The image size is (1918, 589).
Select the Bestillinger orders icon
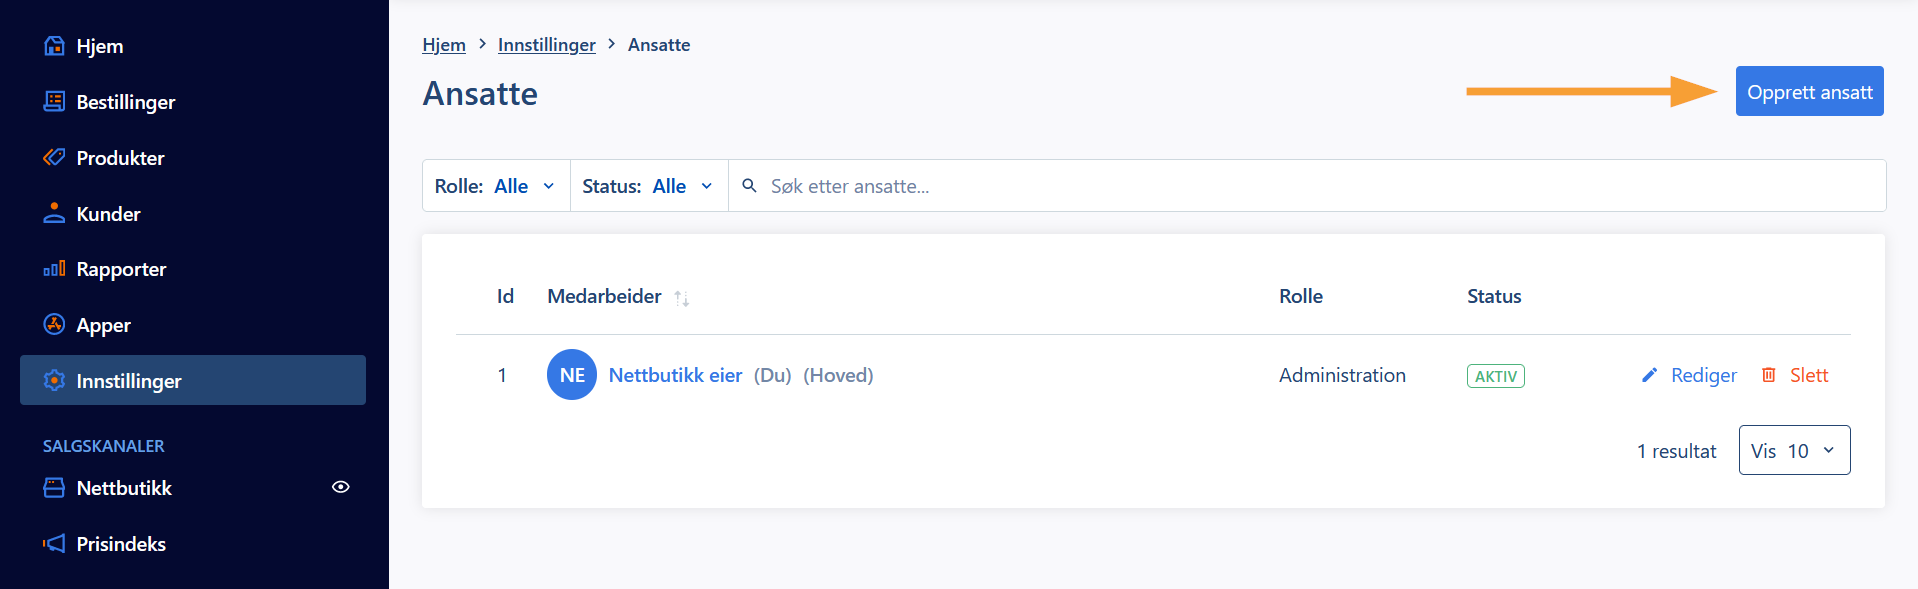(x=54, y=102)
